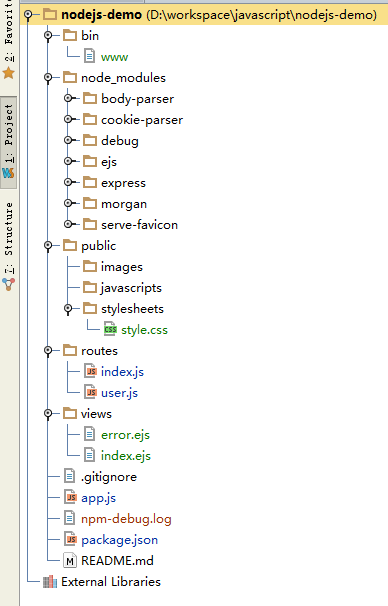The height and width of the screenshot is (606, 388).
Task: Collapse the routes folder node
Action: point(48,350)
